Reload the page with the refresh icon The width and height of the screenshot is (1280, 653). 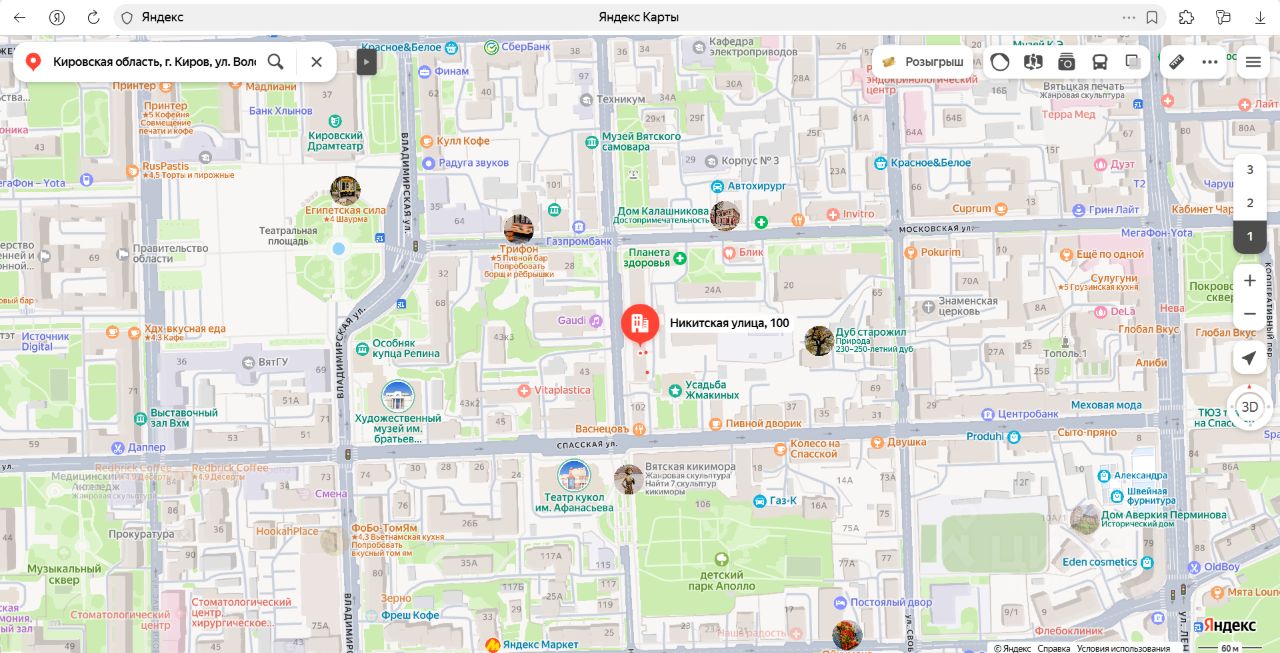pos(93,17)
